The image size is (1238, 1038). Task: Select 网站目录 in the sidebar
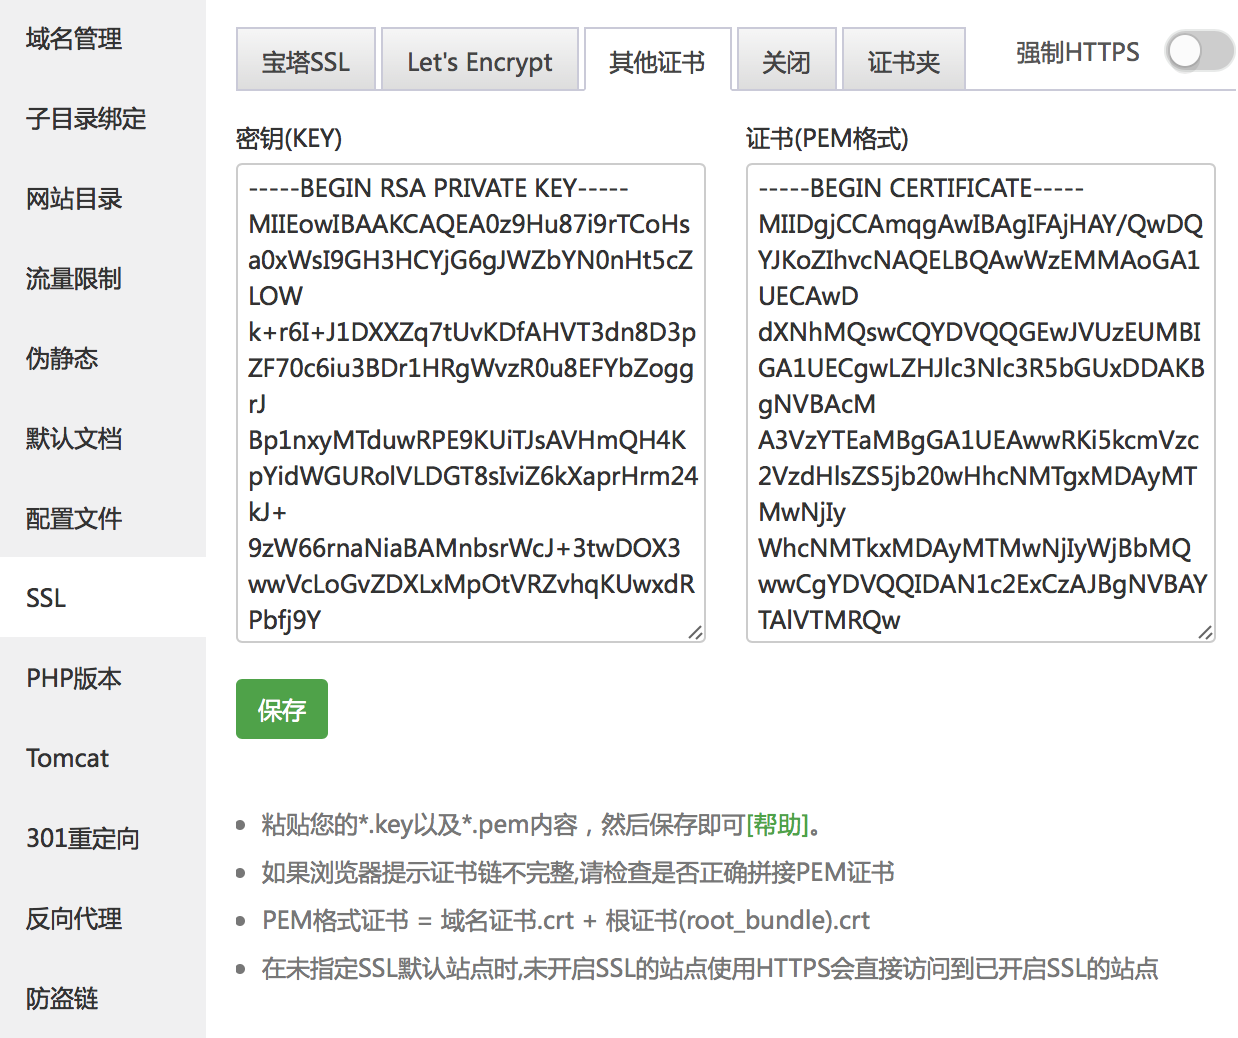click(x=103, y=198)
